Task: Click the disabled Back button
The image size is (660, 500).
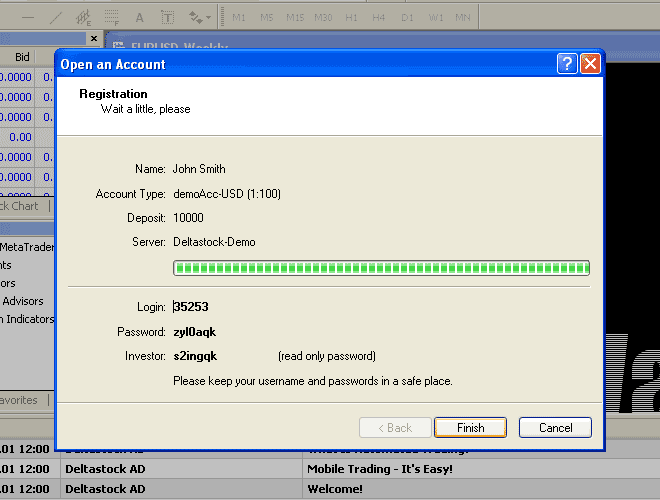Action: [395, 428]
